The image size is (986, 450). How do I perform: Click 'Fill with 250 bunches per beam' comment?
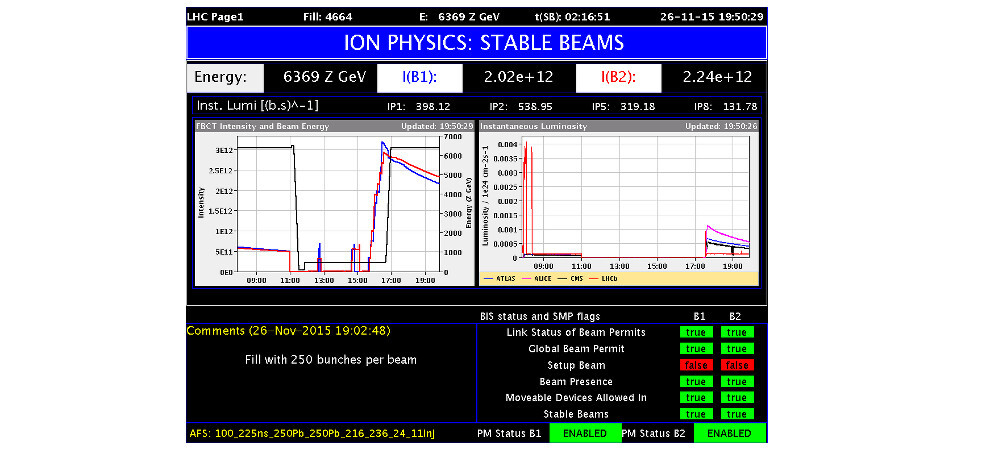coord(331,360)
